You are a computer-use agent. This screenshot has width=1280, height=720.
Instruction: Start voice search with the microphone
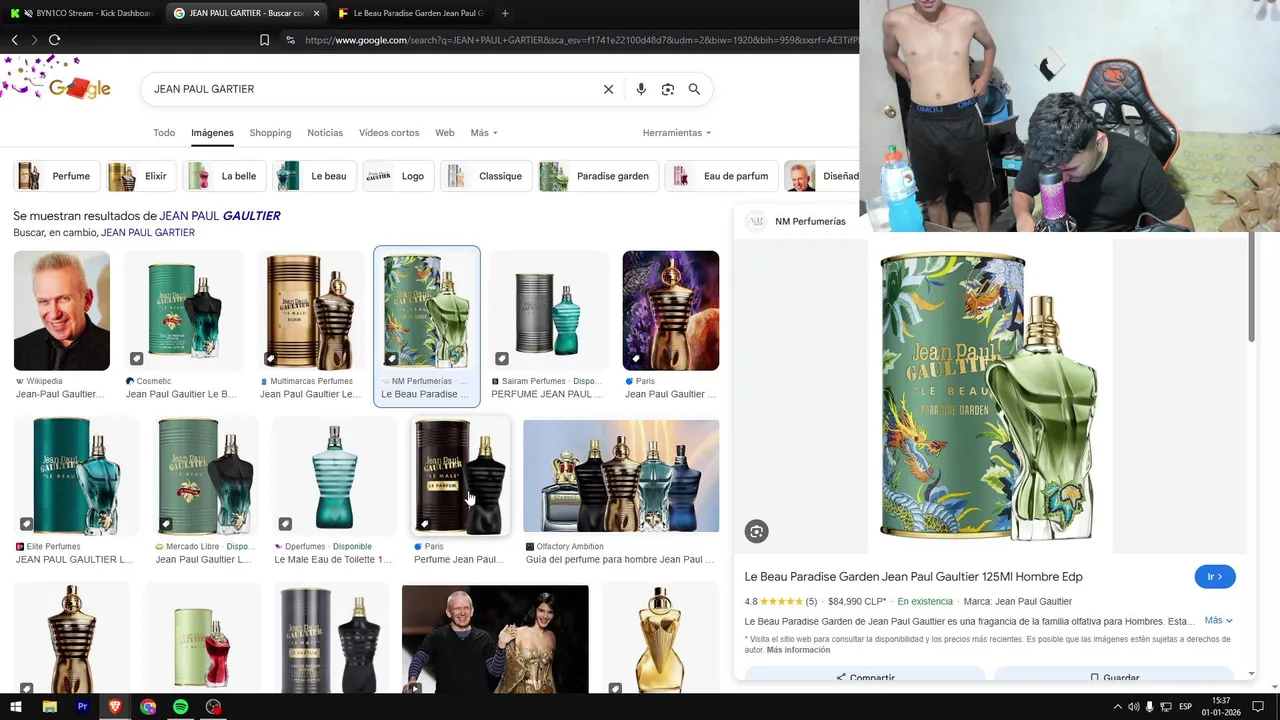[x=641, y=89]
